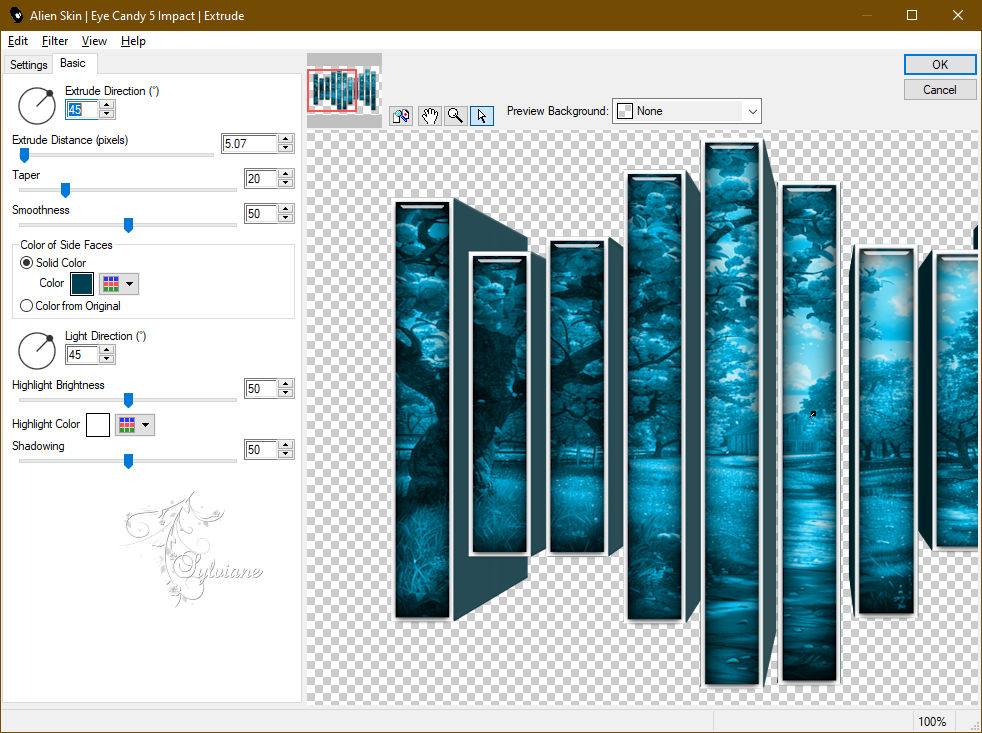The image size is (982, 733).
Task: Click the Highlight Brightness slider handle
Action: [x=128, y=400]
